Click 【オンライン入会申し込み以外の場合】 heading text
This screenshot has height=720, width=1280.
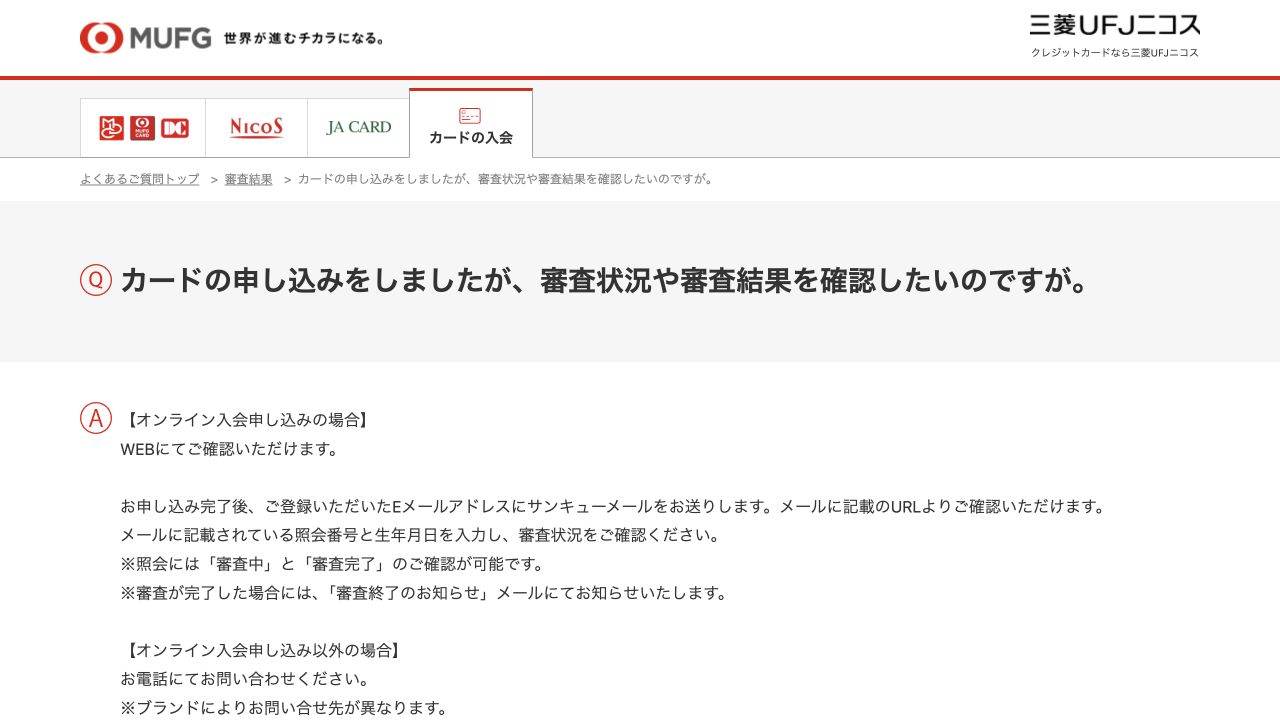point(263,650)
